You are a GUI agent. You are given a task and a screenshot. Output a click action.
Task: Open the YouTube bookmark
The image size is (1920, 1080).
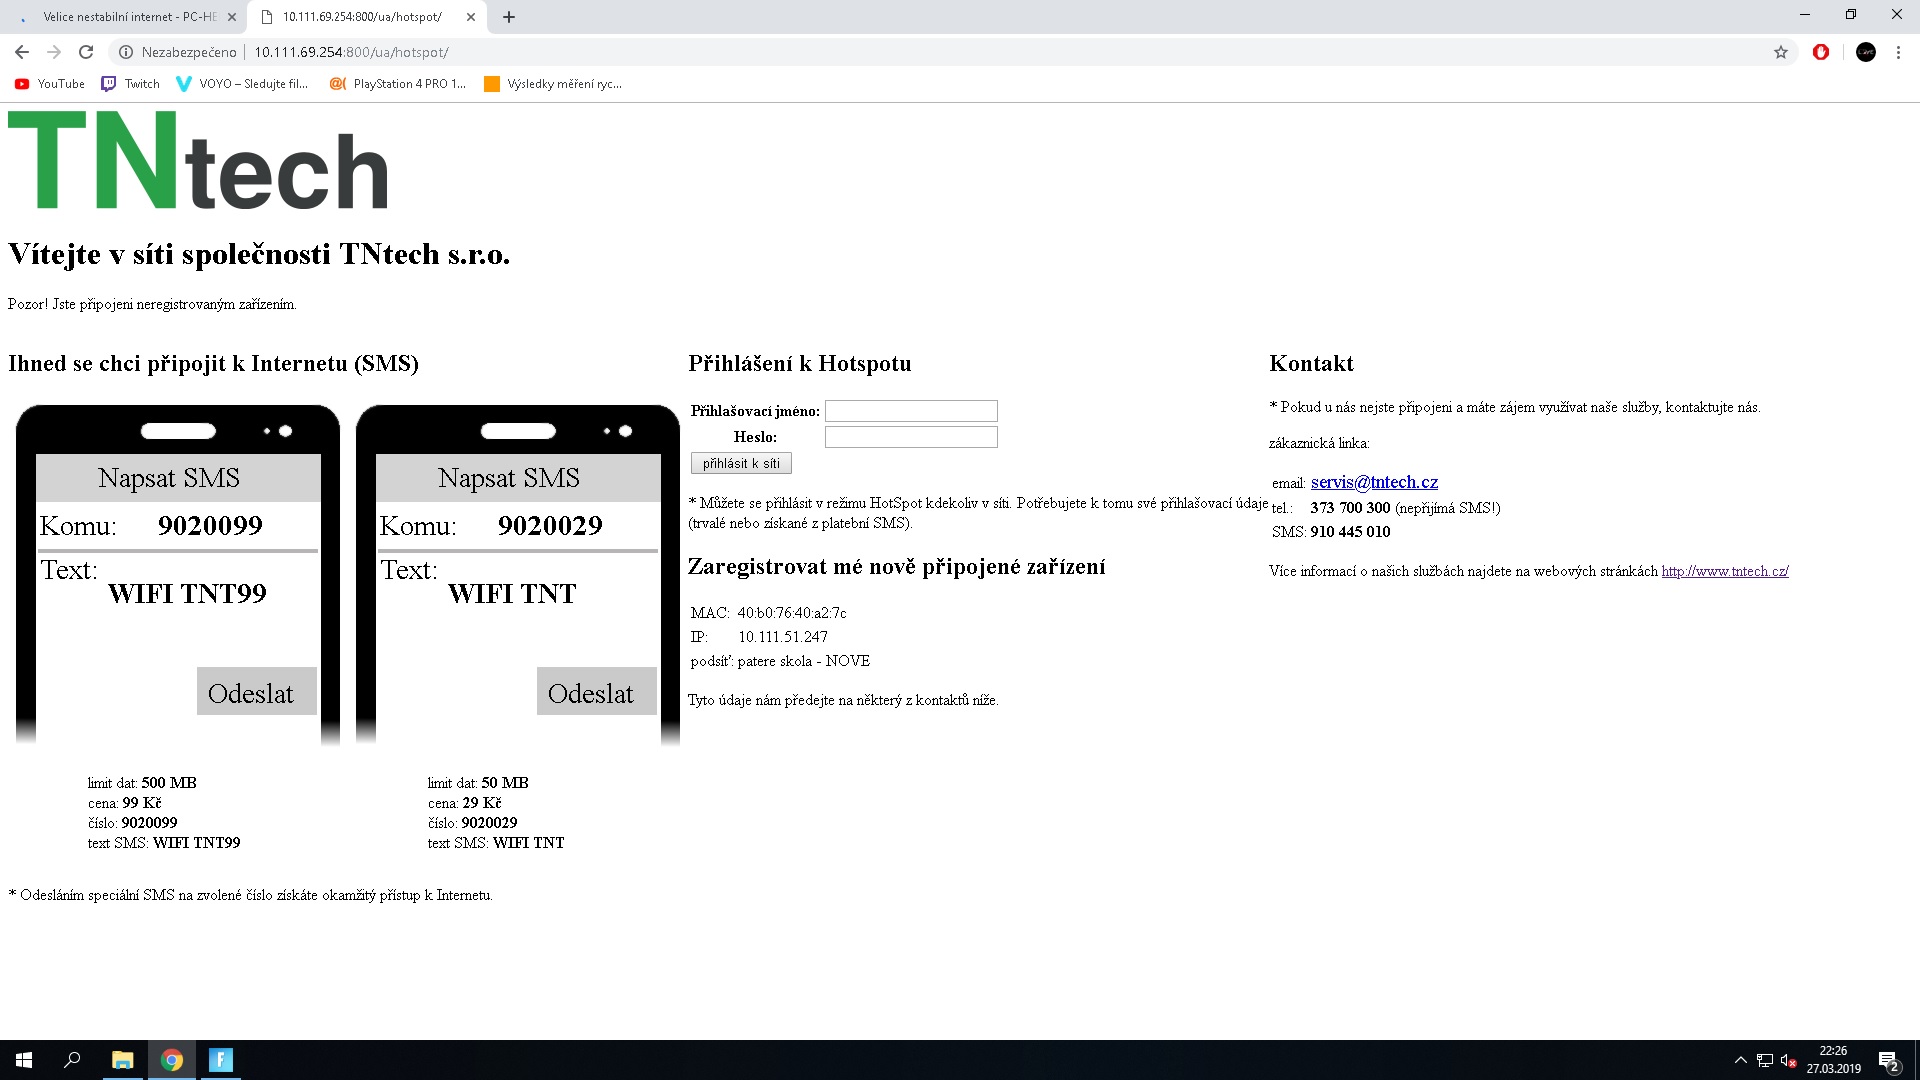50,84
